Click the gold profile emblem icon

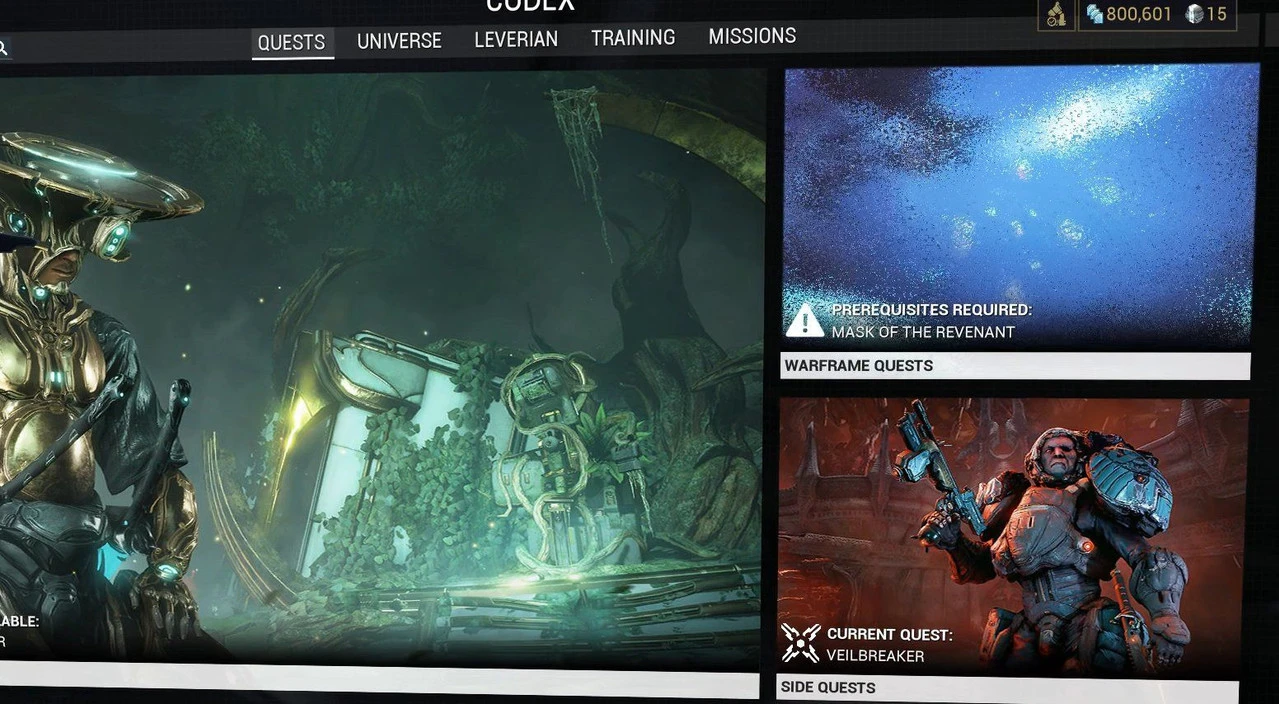click(1056, 14)
